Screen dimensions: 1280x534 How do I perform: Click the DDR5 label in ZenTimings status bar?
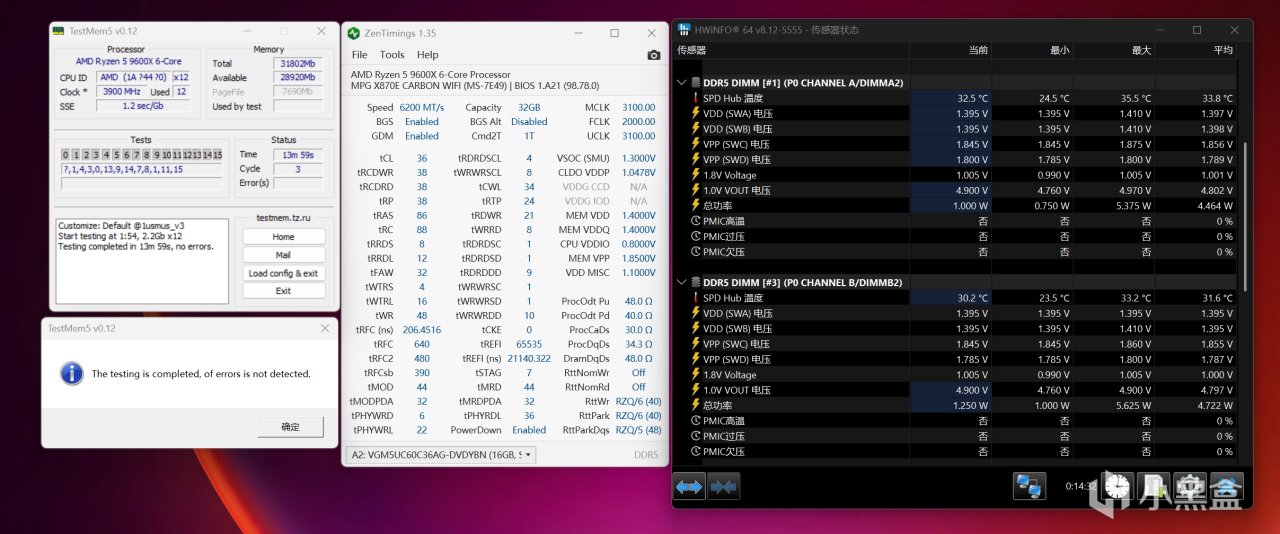[x=646, y=455]
